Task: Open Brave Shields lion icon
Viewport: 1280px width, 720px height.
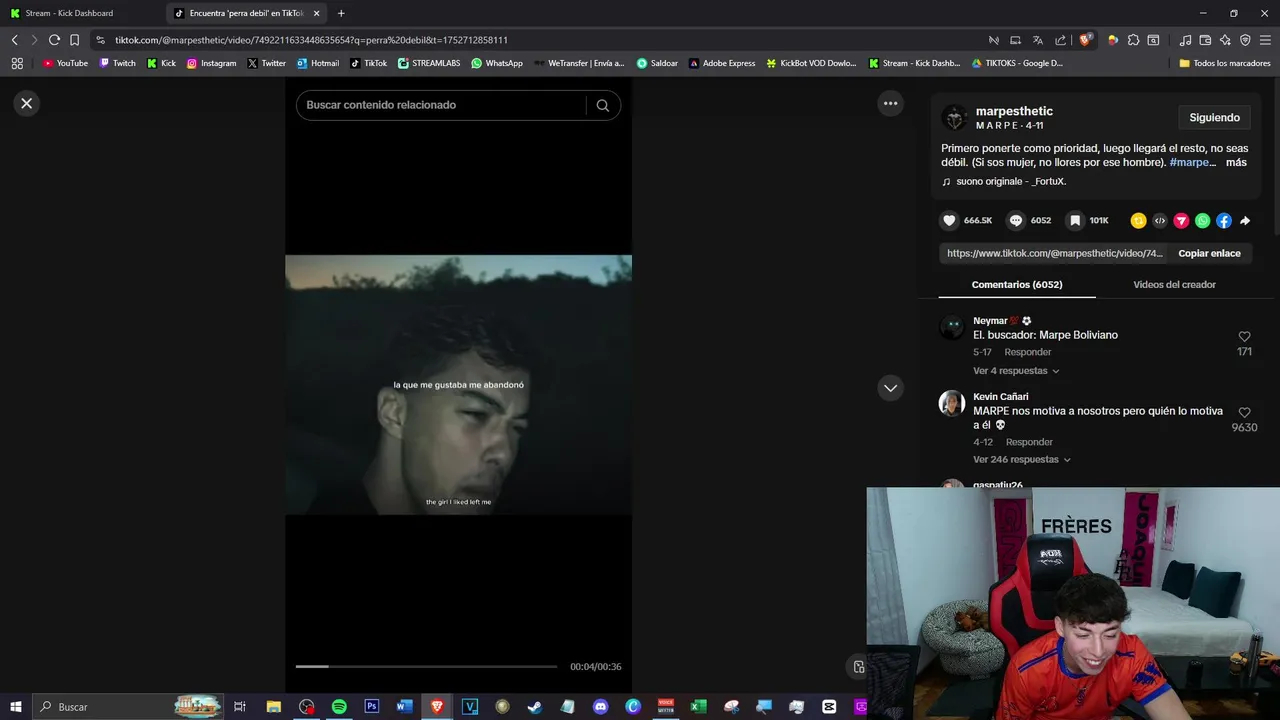Action: coord(1085,40)
